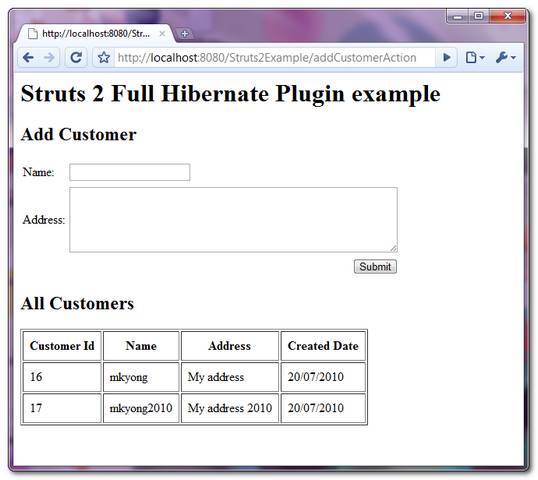
Task: Select customer id cell 16
Action: [62, 377]
